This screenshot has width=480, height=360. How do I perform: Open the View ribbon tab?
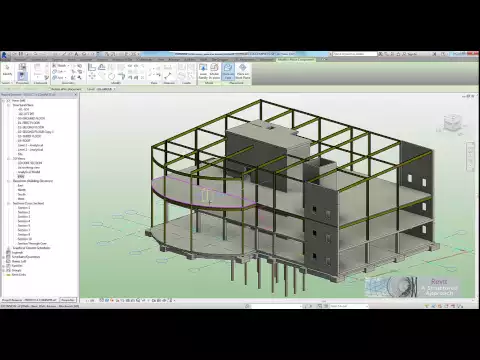tap(161, 60)
